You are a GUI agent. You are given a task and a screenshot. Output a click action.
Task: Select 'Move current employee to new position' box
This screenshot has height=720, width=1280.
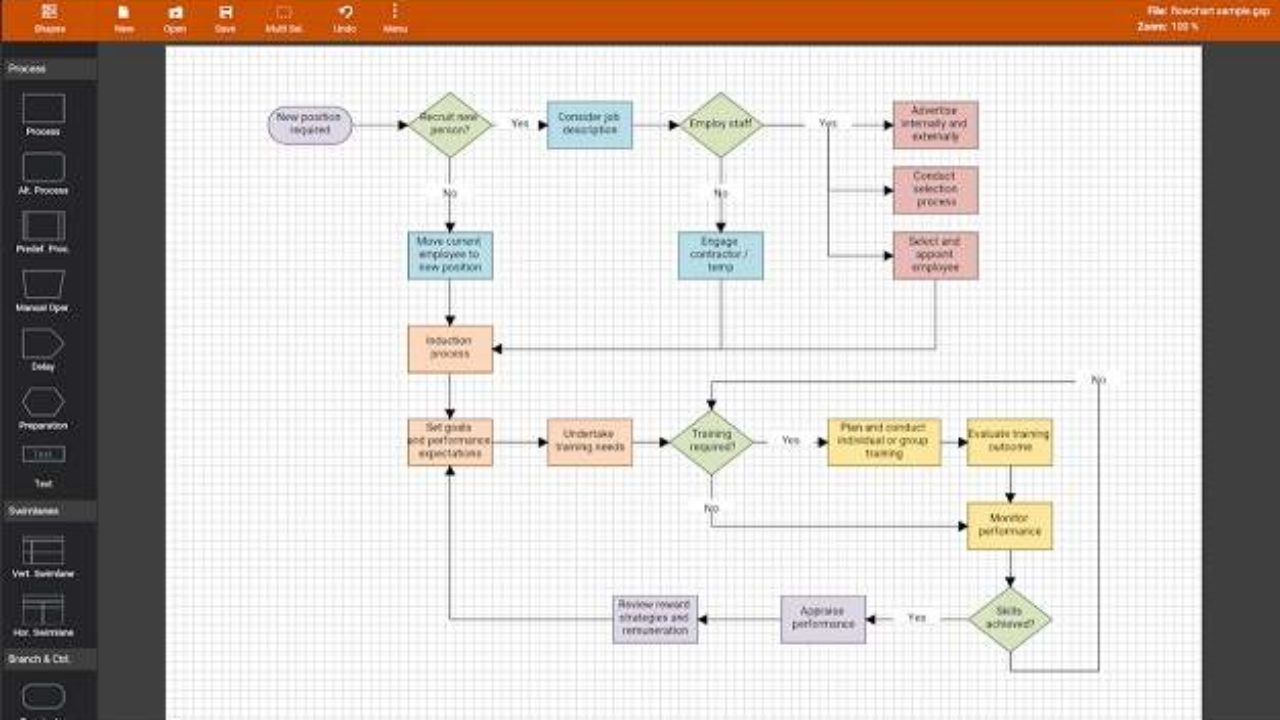pyautogui.click(x=450, y=255)
